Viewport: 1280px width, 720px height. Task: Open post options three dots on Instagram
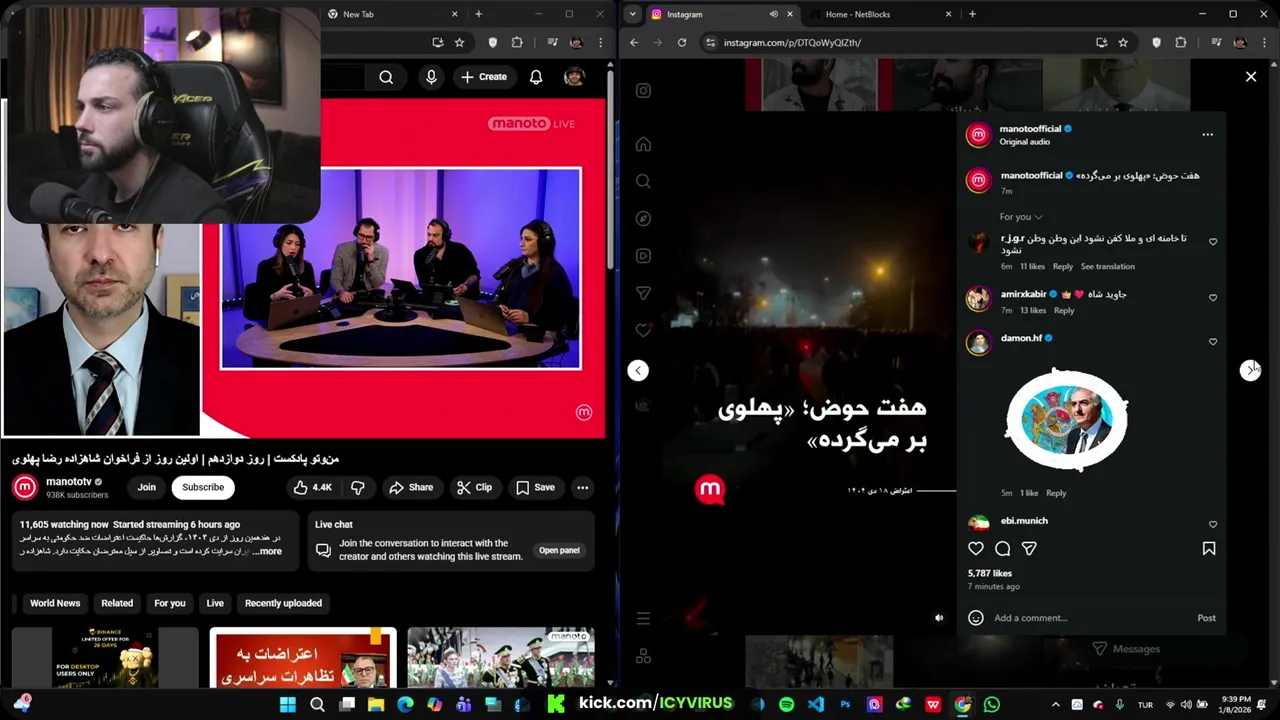[1207, 134]
